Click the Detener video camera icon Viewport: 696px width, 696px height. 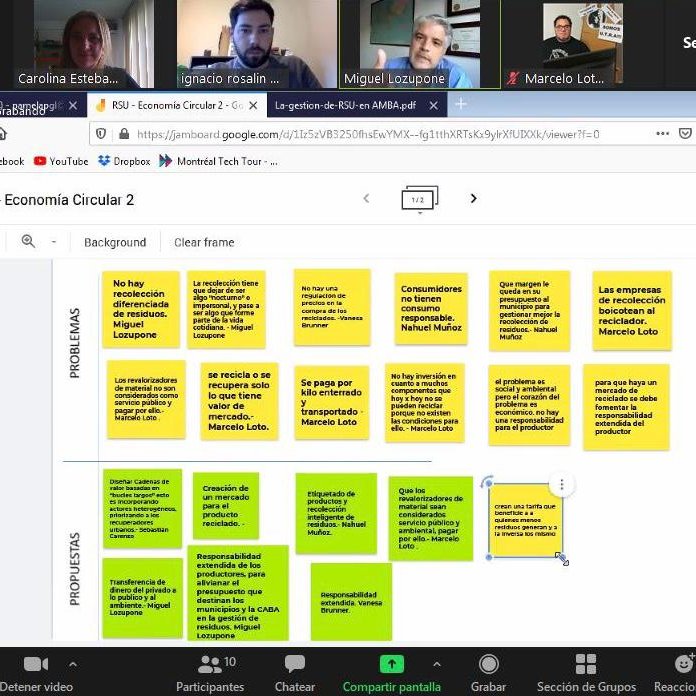[x=36, y=664]
